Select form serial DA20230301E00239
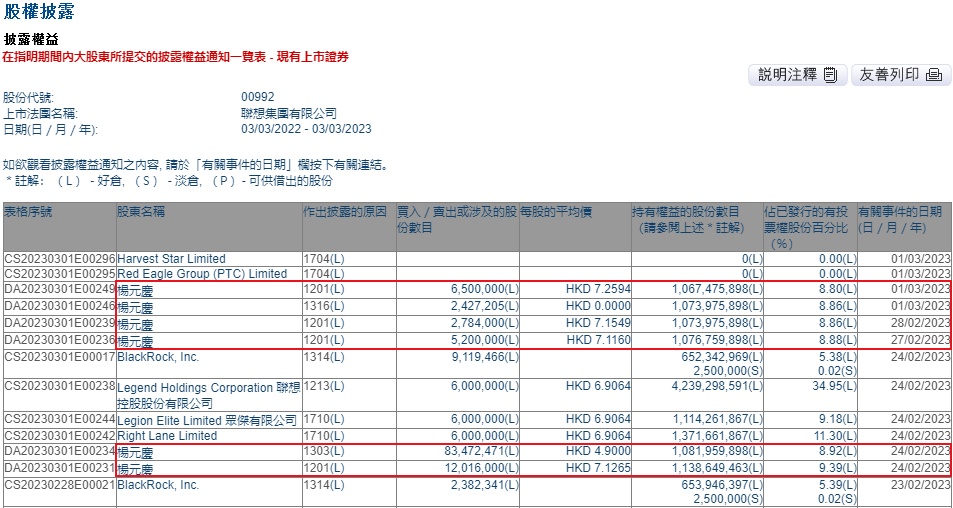953x508 pixels. 60,323
